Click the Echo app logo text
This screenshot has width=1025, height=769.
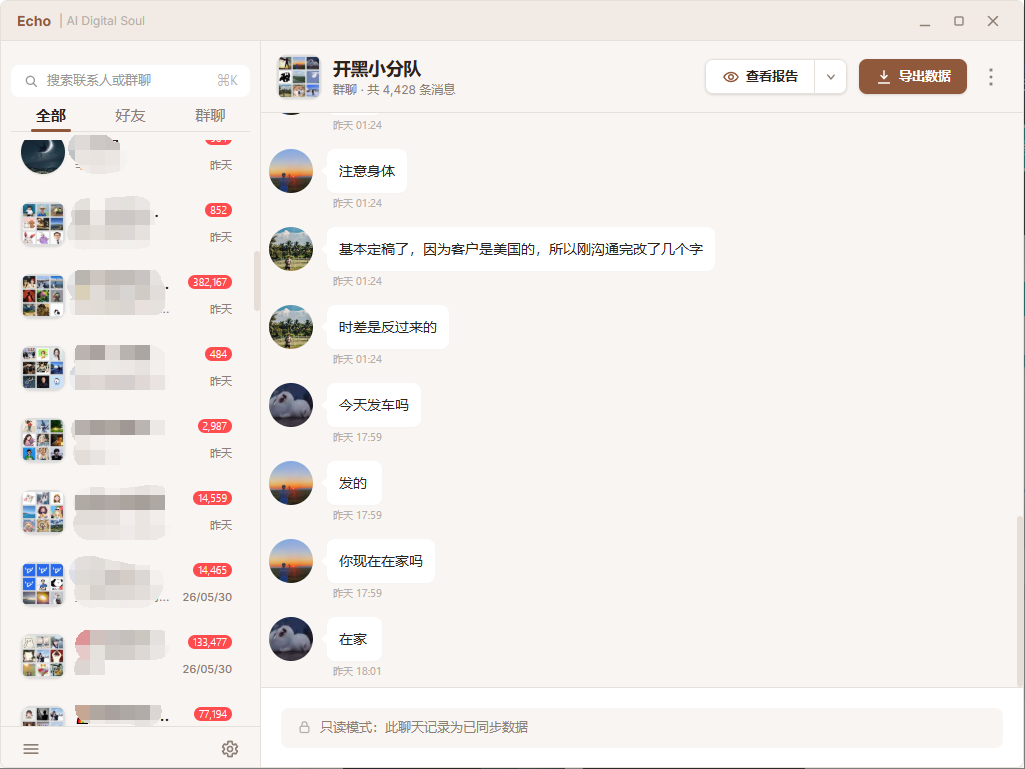34,21
